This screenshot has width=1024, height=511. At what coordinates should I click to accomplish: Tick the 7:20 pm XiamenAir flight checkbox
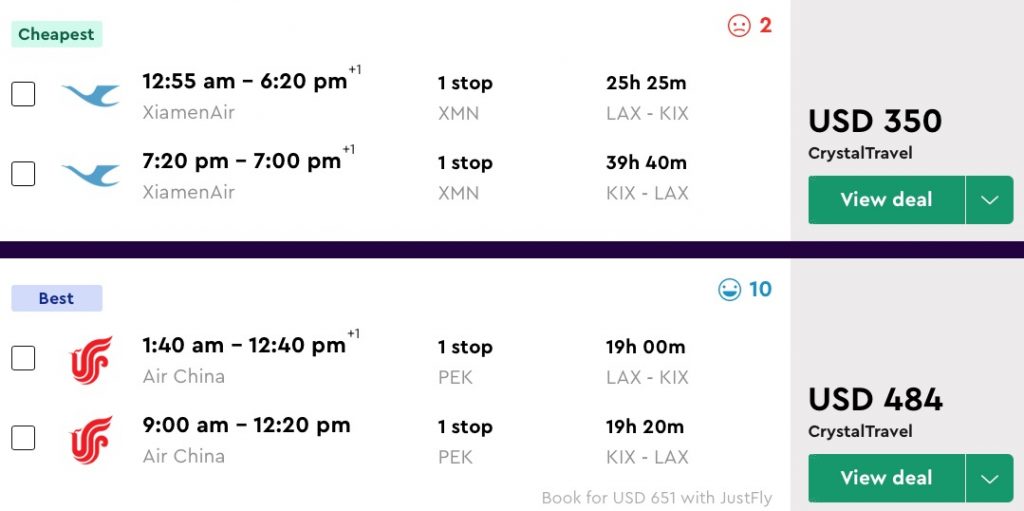(x=23, y=174)
